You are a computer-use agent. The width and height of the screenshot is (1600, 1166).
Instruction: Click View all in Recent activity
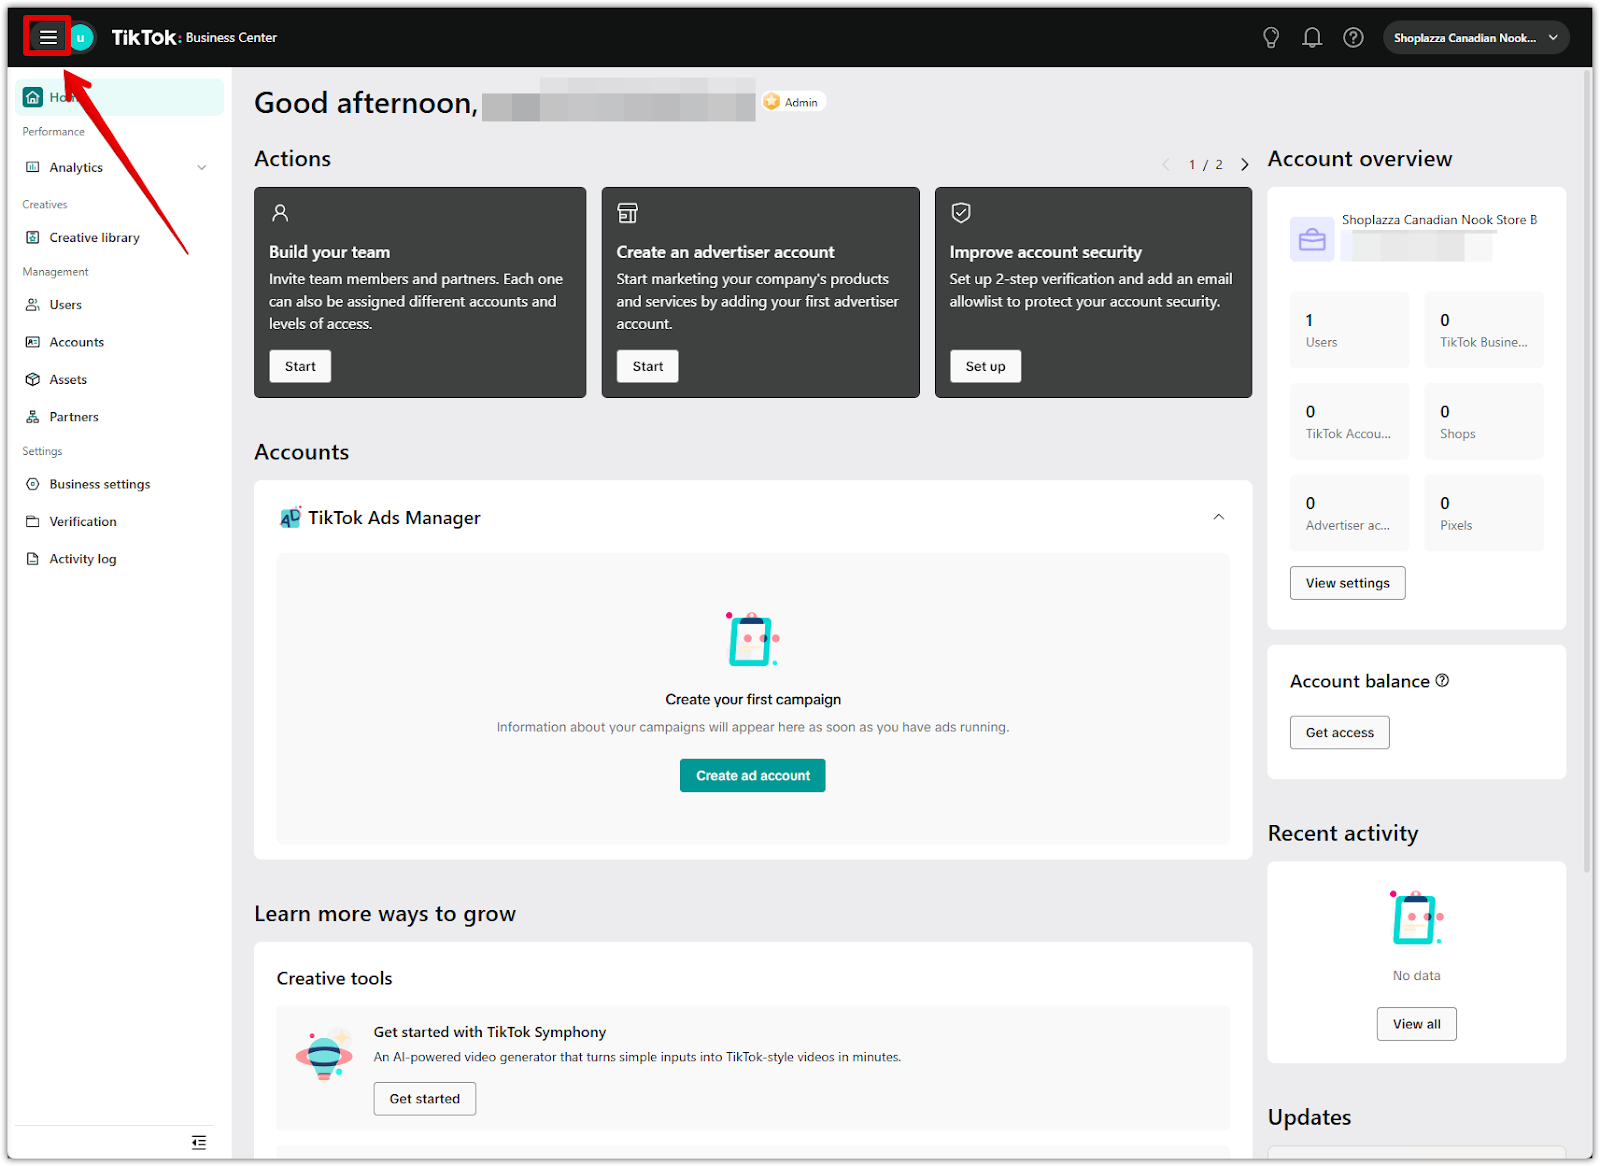1416,1024
